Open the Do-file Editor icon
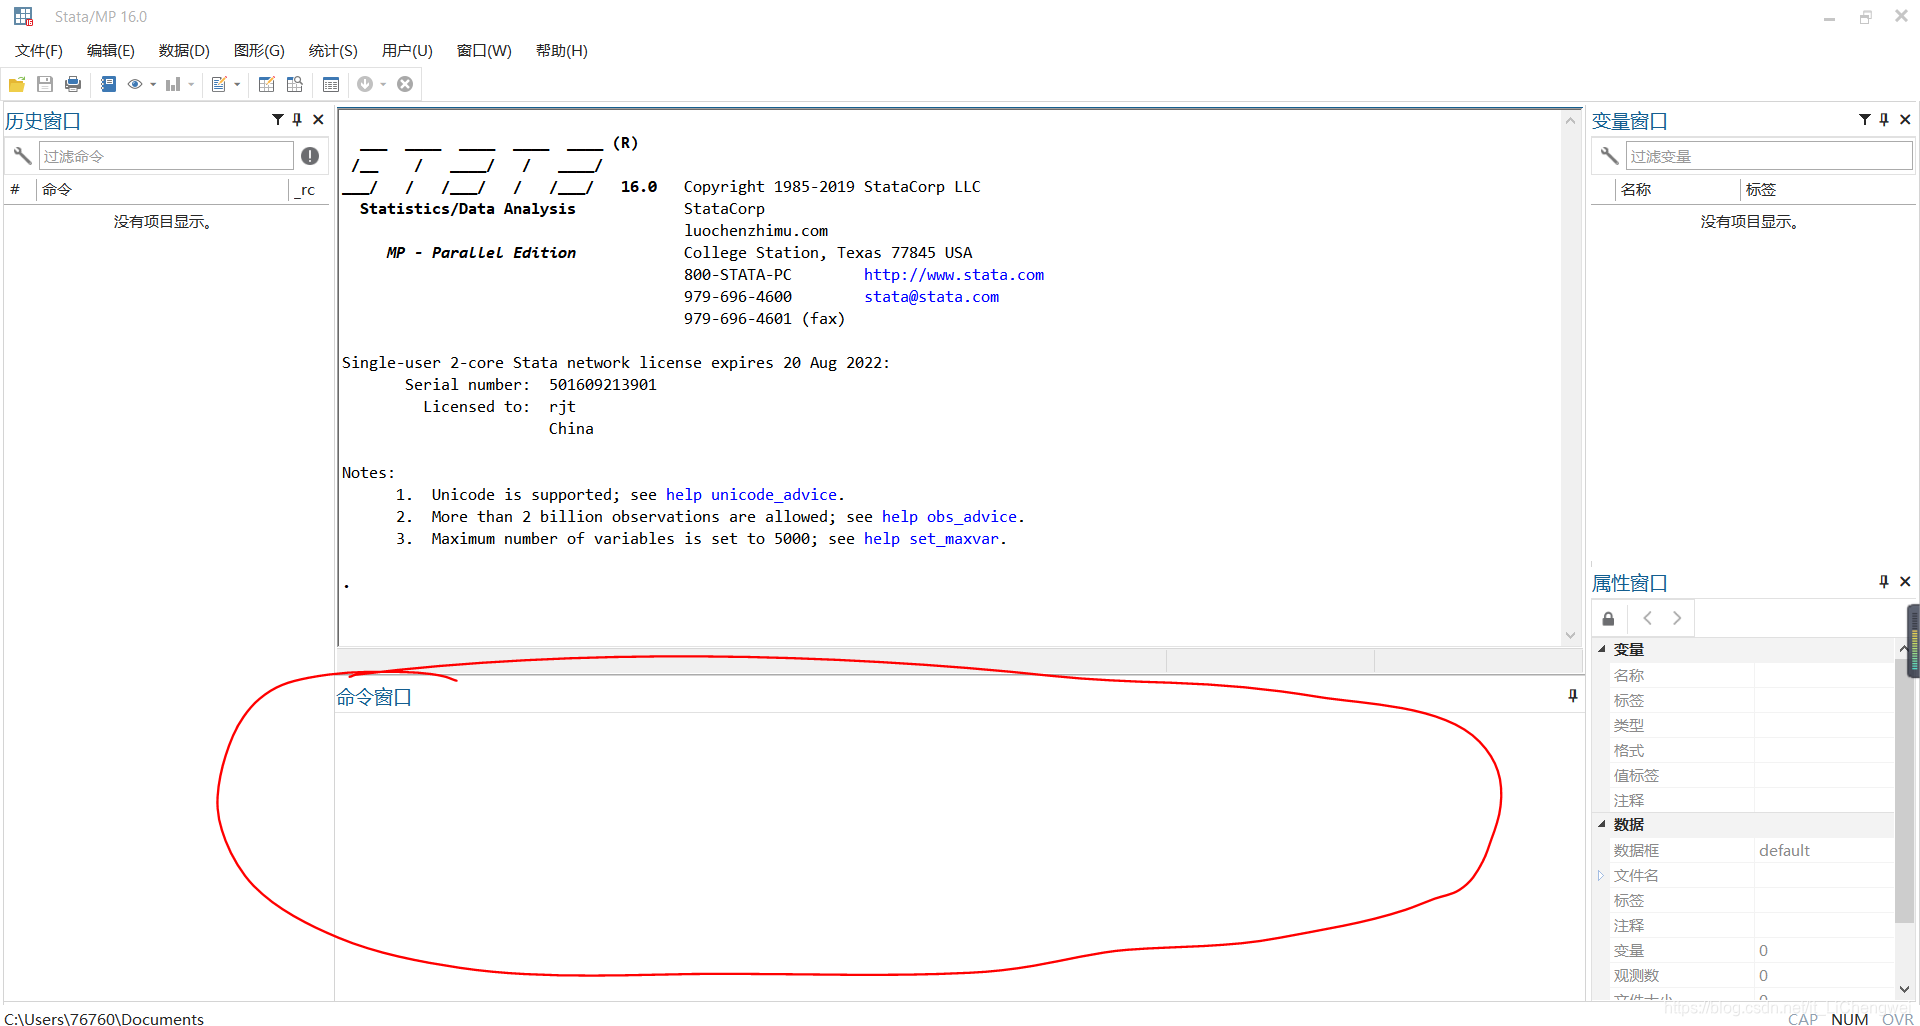This screenshot has width=1920, height=1026. coord(219,84)
